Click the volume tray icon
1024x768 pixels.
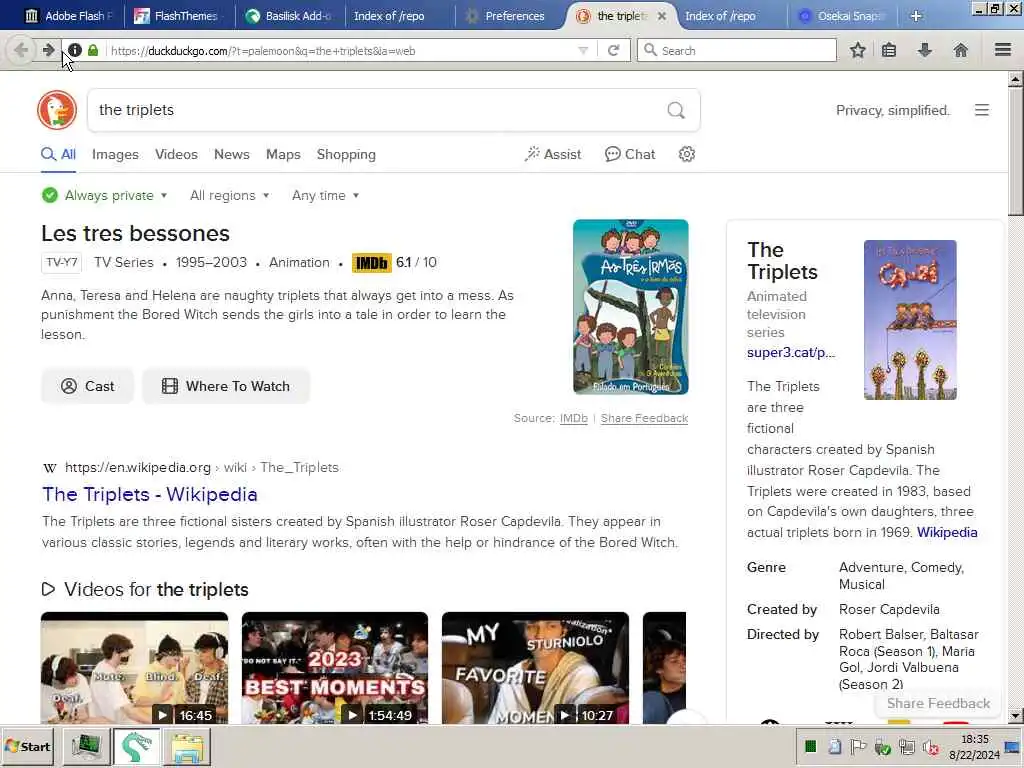[932, 747]
